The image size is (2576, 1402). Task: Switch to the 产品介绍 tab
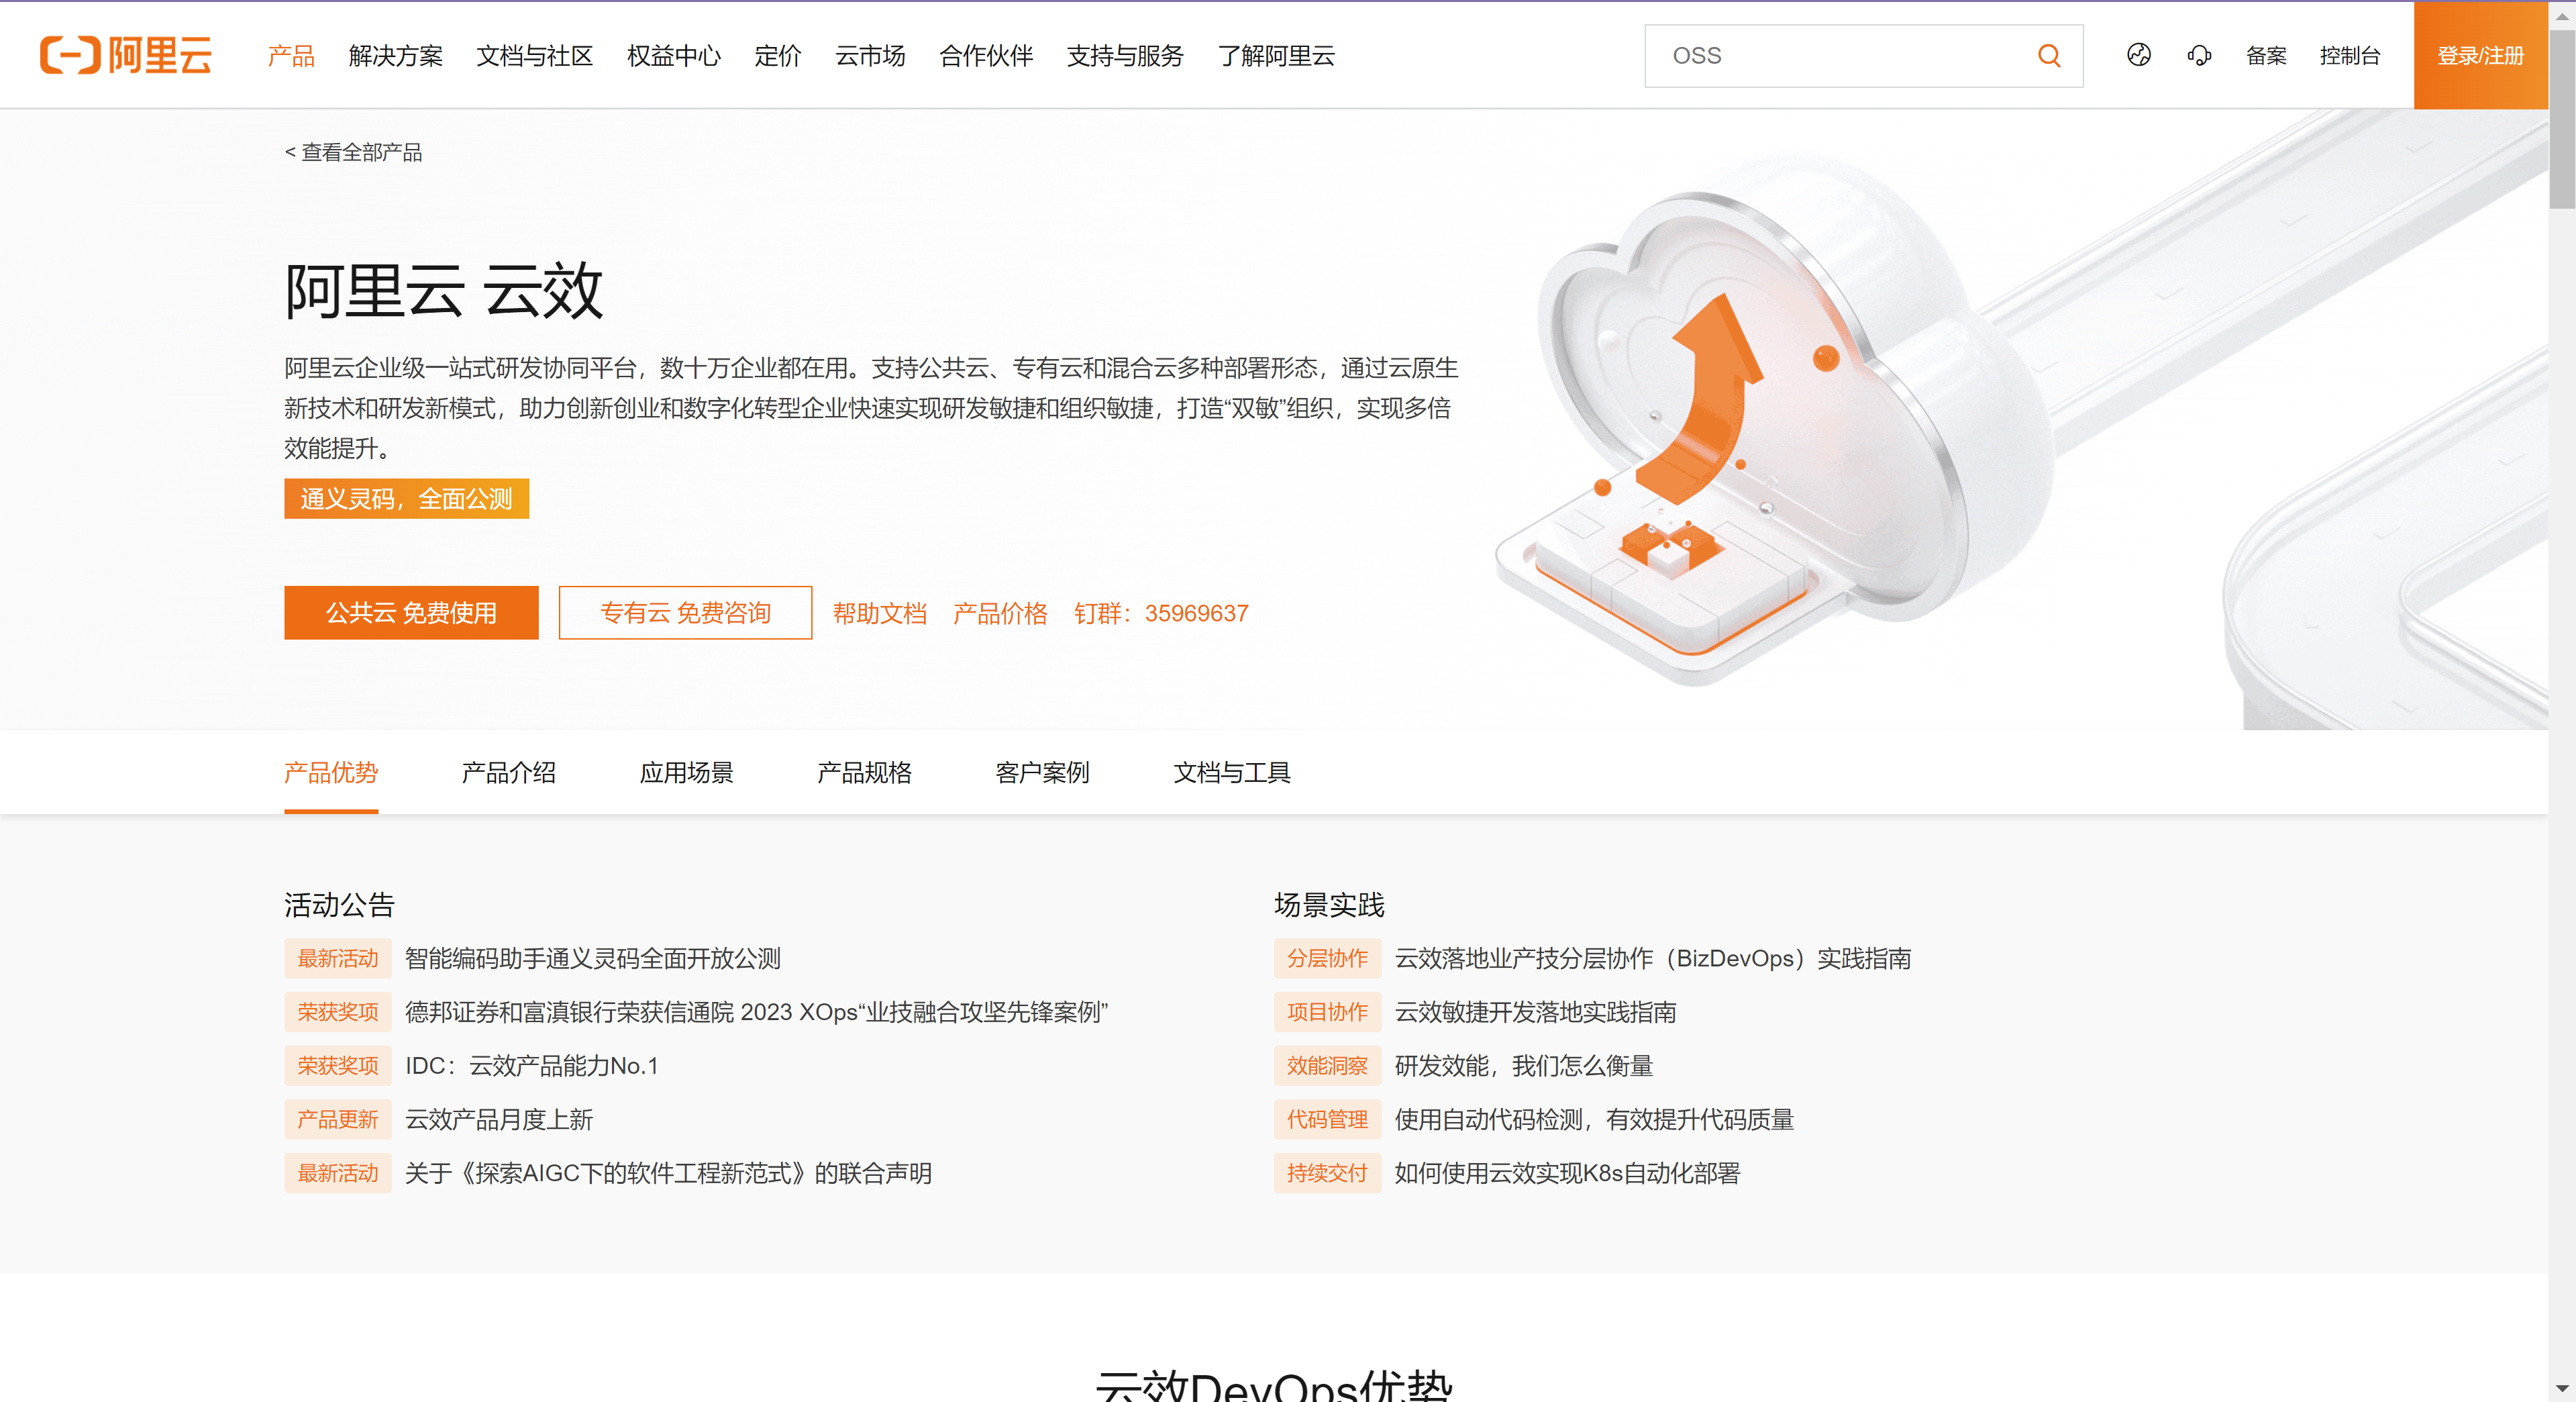509,772
